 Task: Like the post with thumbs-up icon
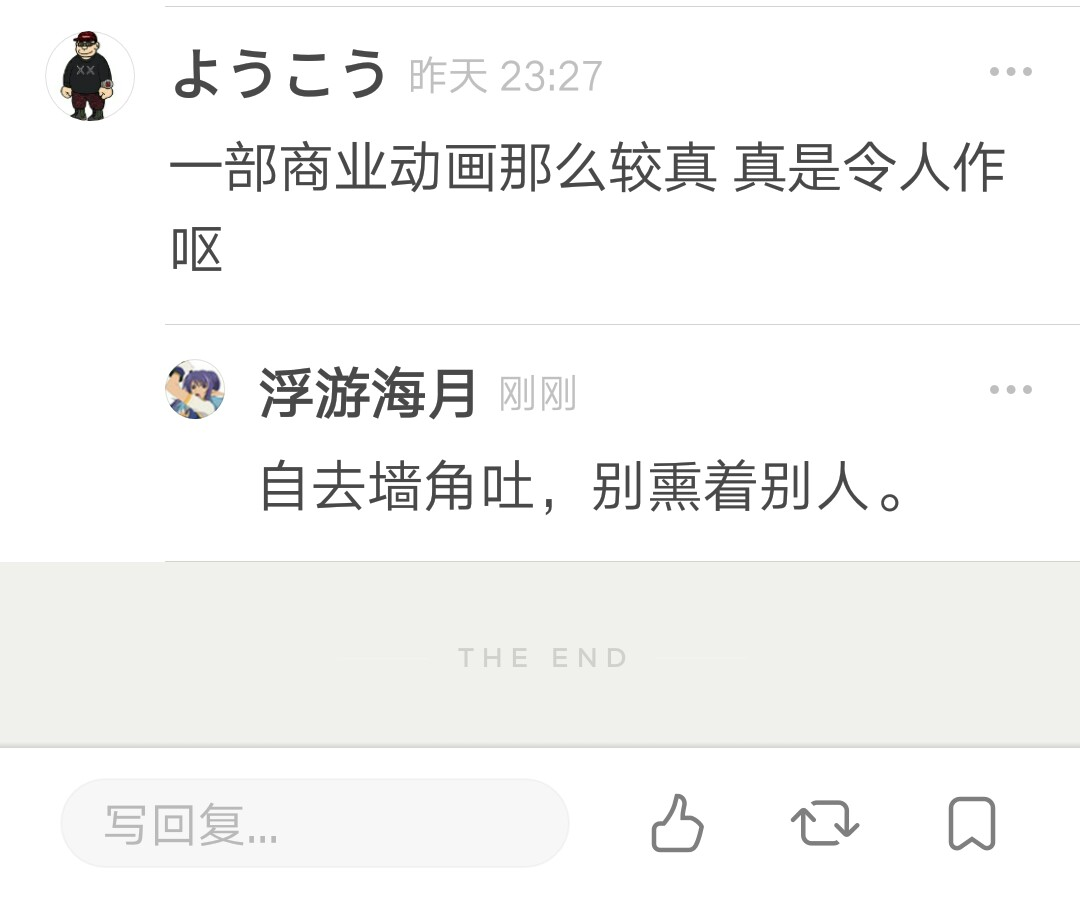677,823
